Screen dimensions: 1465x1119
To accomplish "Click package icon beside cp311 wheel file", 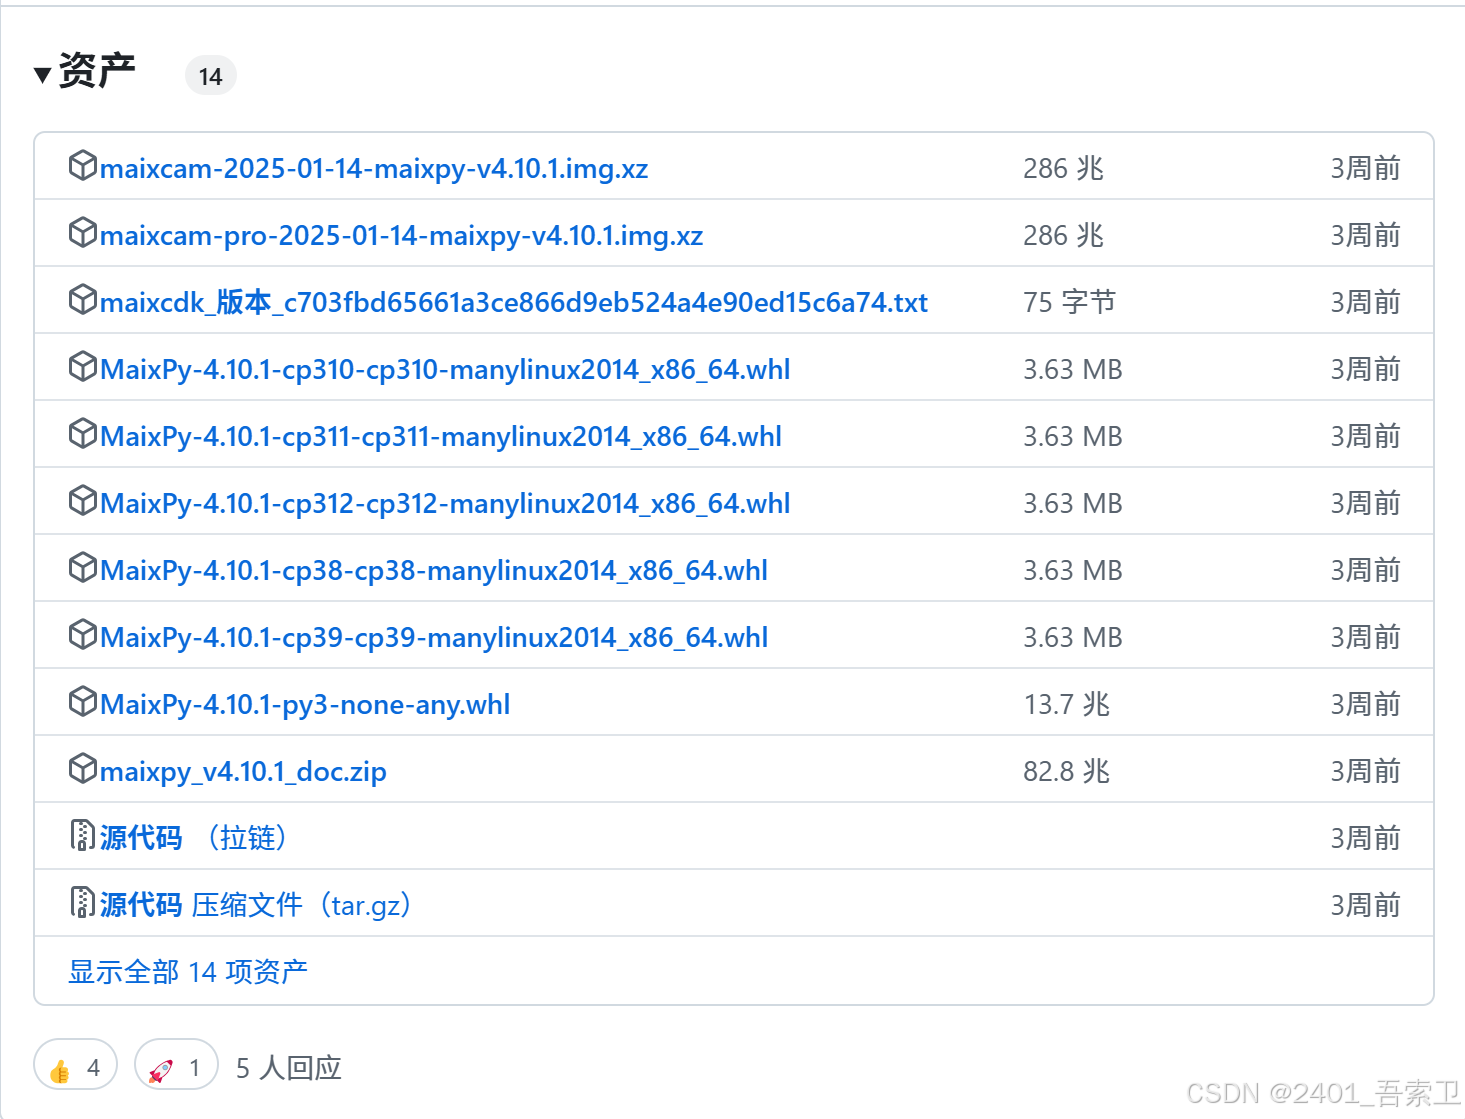I will [82, 433].
